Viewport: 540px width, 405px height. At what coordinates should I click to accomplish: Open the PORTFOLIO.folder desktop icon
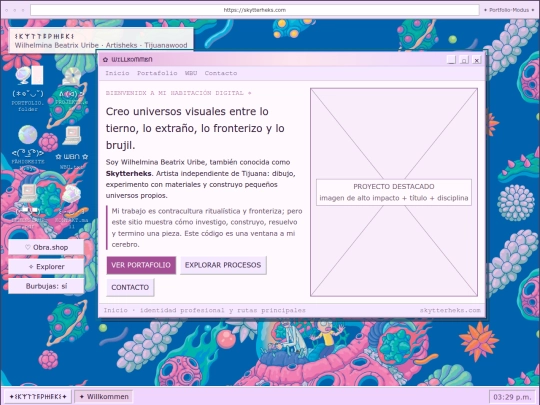pos(28,88)
